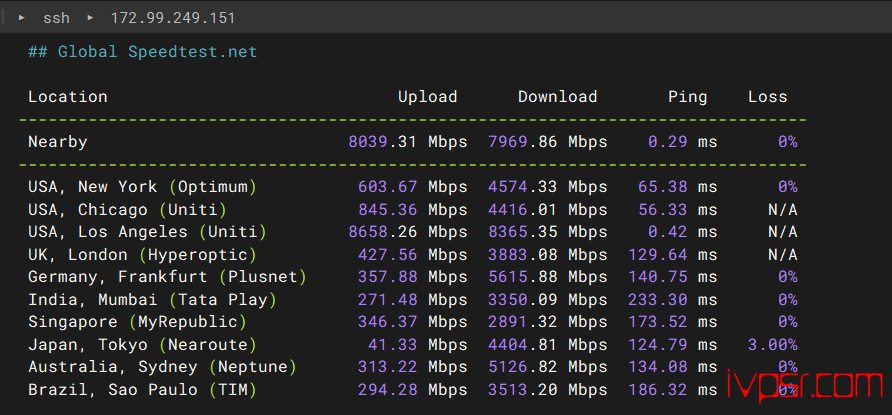
Task: Click USA, New York (Optimum) row label
Action: tap(142, 187)
